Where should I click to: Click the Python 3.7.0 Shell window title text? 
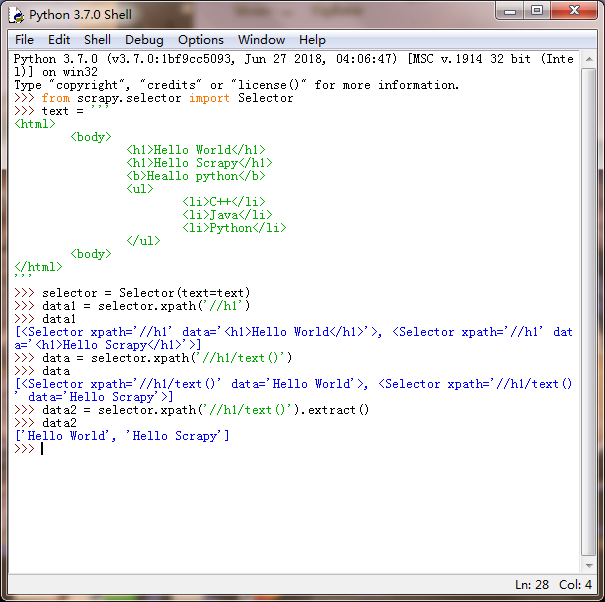point(80,15)
